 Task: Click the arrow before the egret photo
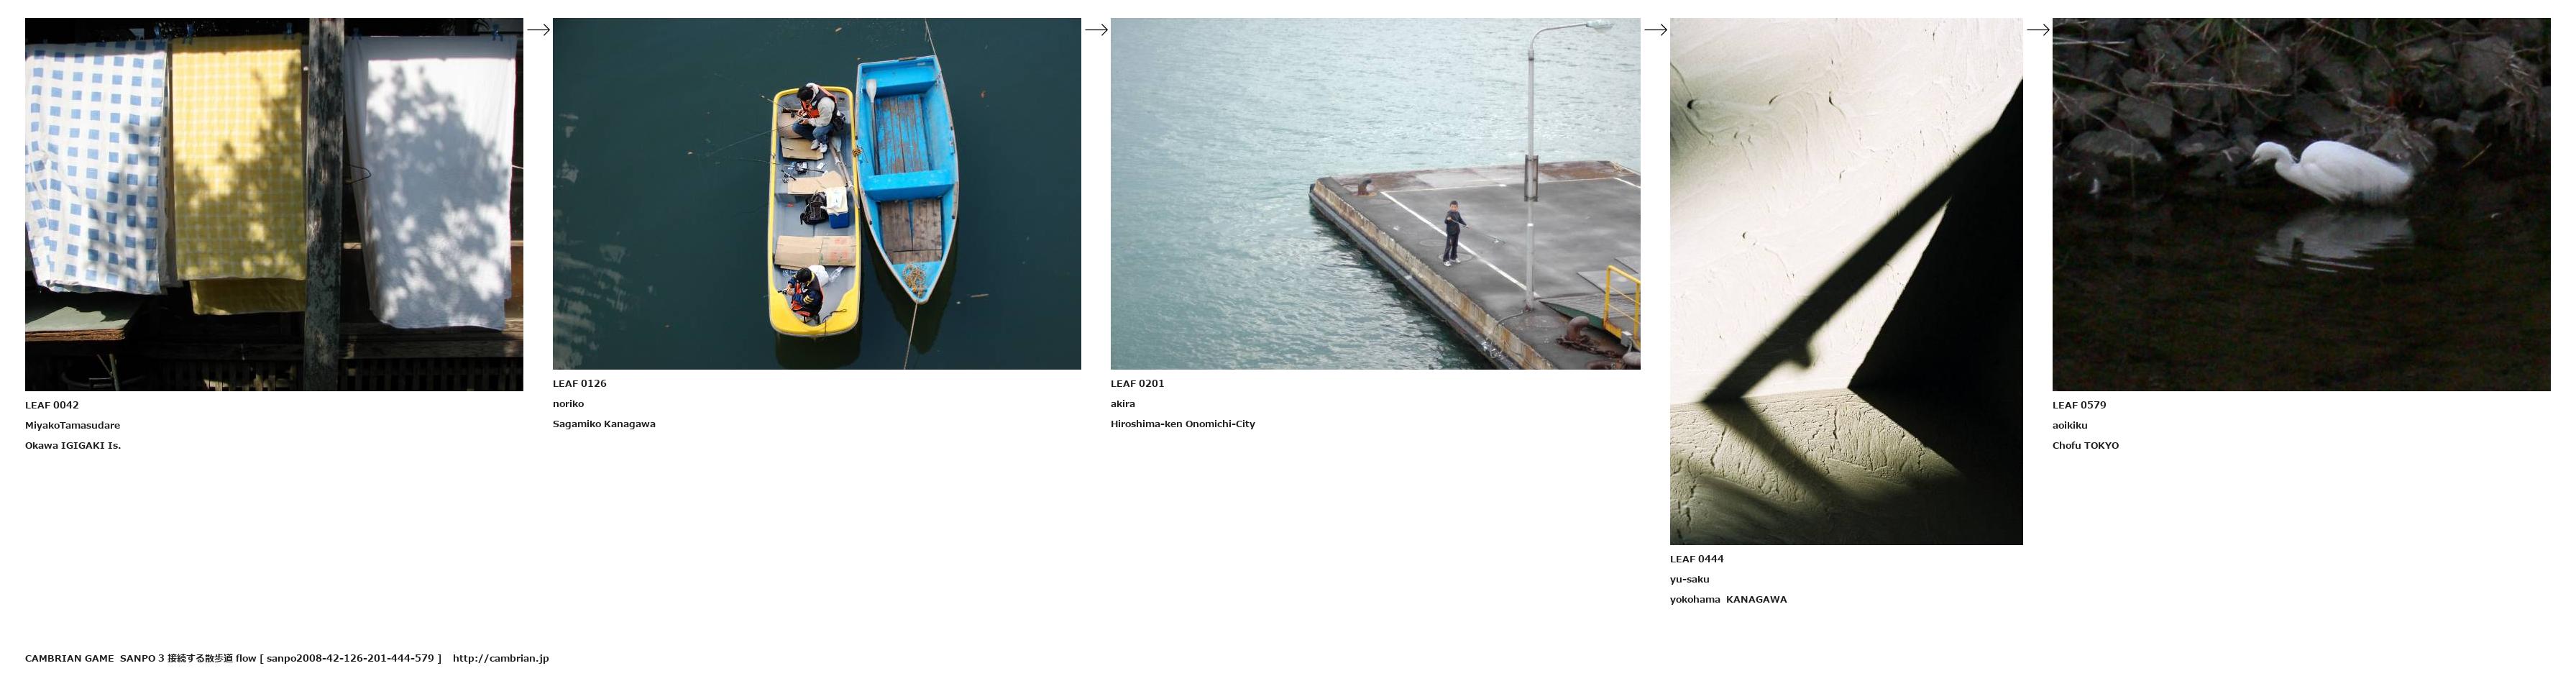2037,30
